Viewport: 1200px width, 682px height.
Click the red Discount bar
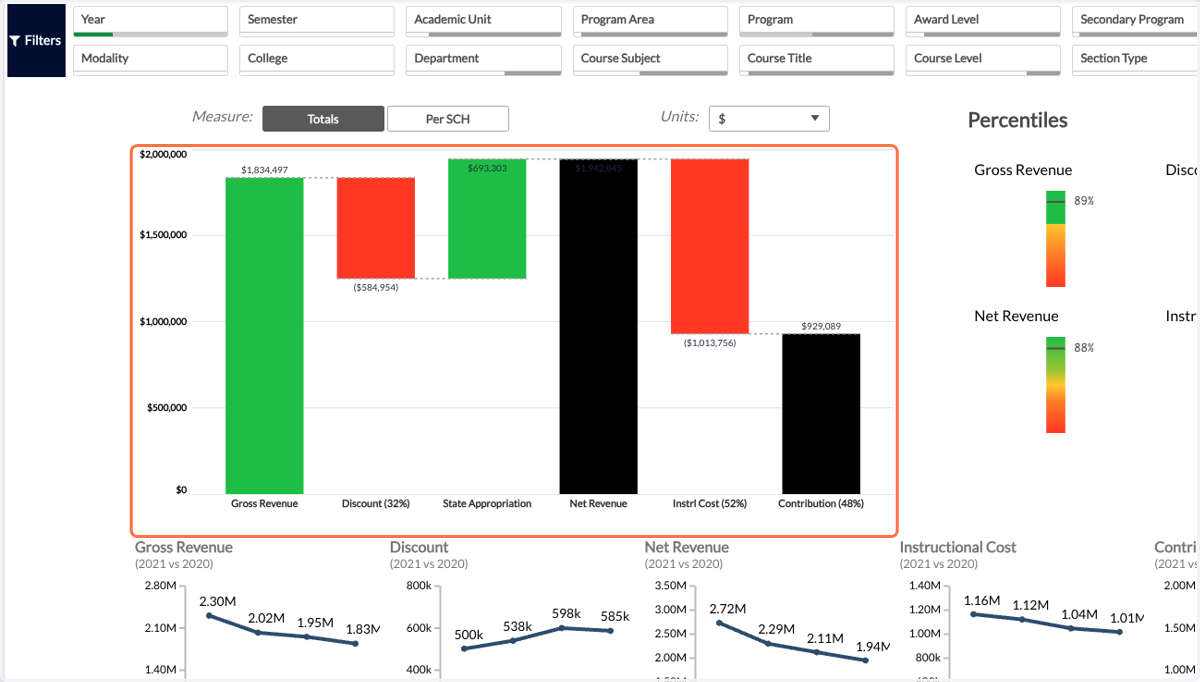pos(375,227)
